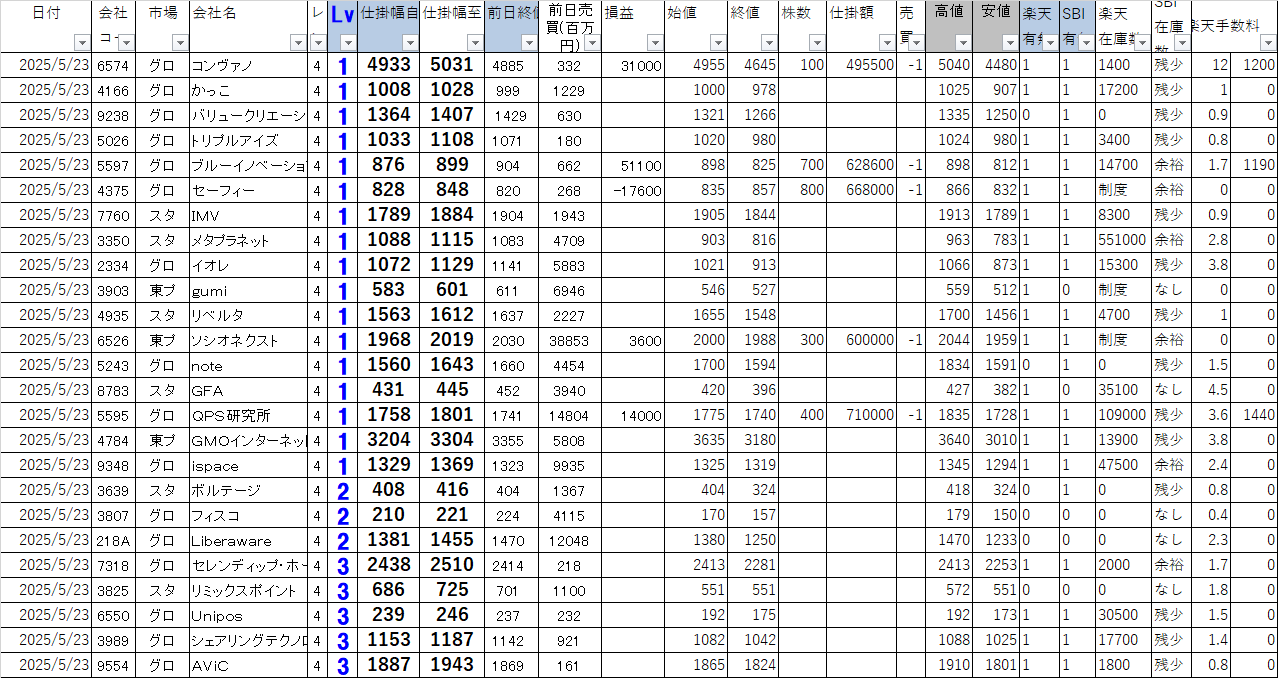Click the 前日売買 cell showing 14804

(571, 415)
